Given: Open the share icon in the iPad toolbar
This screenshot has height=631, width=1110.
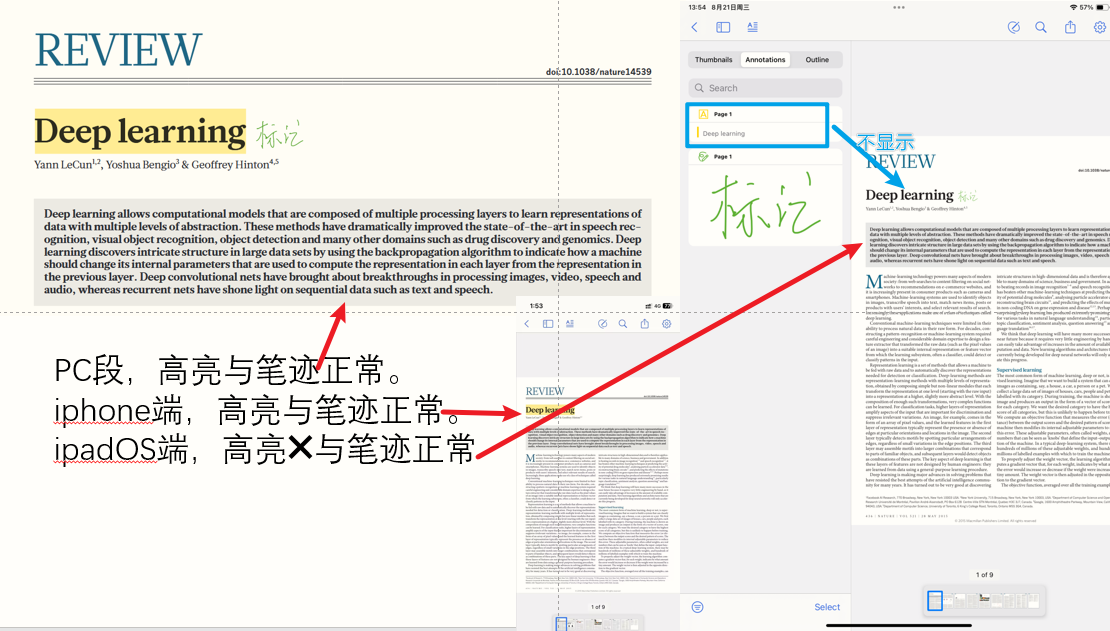Looking at the screenshot, I should [1070, 27].
